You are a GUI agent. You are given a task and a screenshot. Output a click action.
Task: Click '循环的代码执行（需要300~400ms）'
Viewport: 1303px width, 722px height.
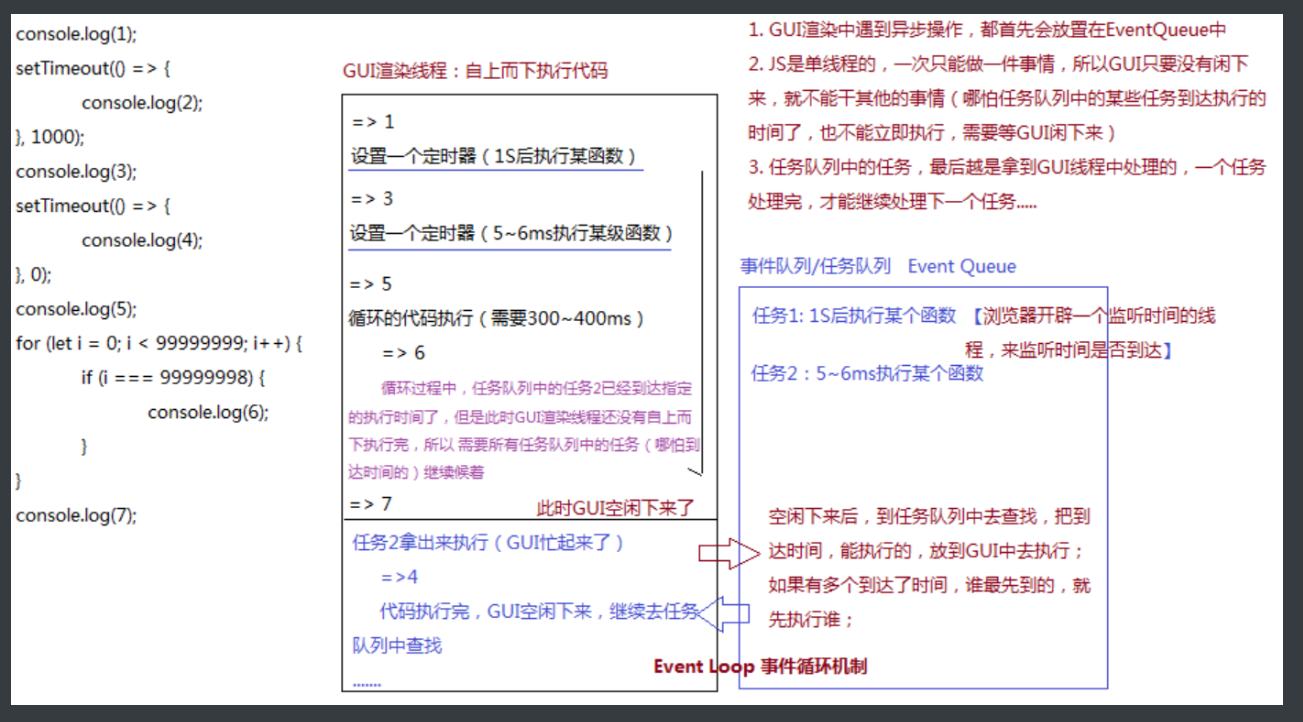[497, 319]
